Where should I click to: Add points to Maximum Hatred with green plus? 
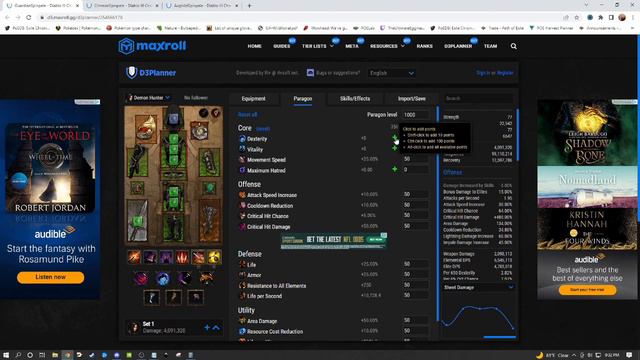pyautogui.click(x=395, y=169)
